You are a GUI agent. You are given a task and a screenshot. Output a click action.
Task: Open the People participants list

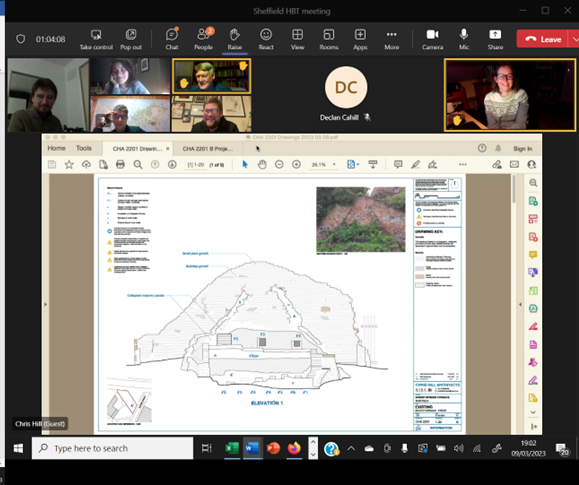click(x=203, y=39)
